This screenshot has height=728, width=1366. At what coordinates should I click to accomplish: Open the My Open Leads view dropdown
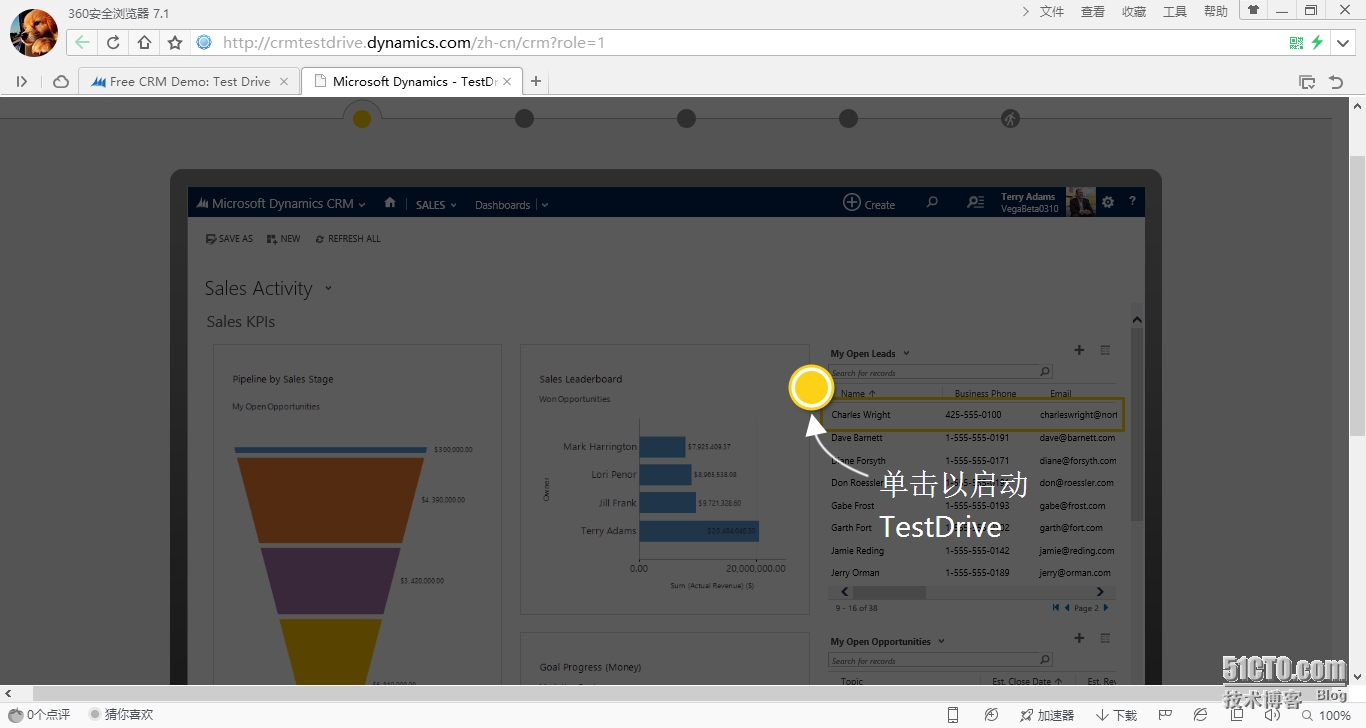[x=907, y=354]
